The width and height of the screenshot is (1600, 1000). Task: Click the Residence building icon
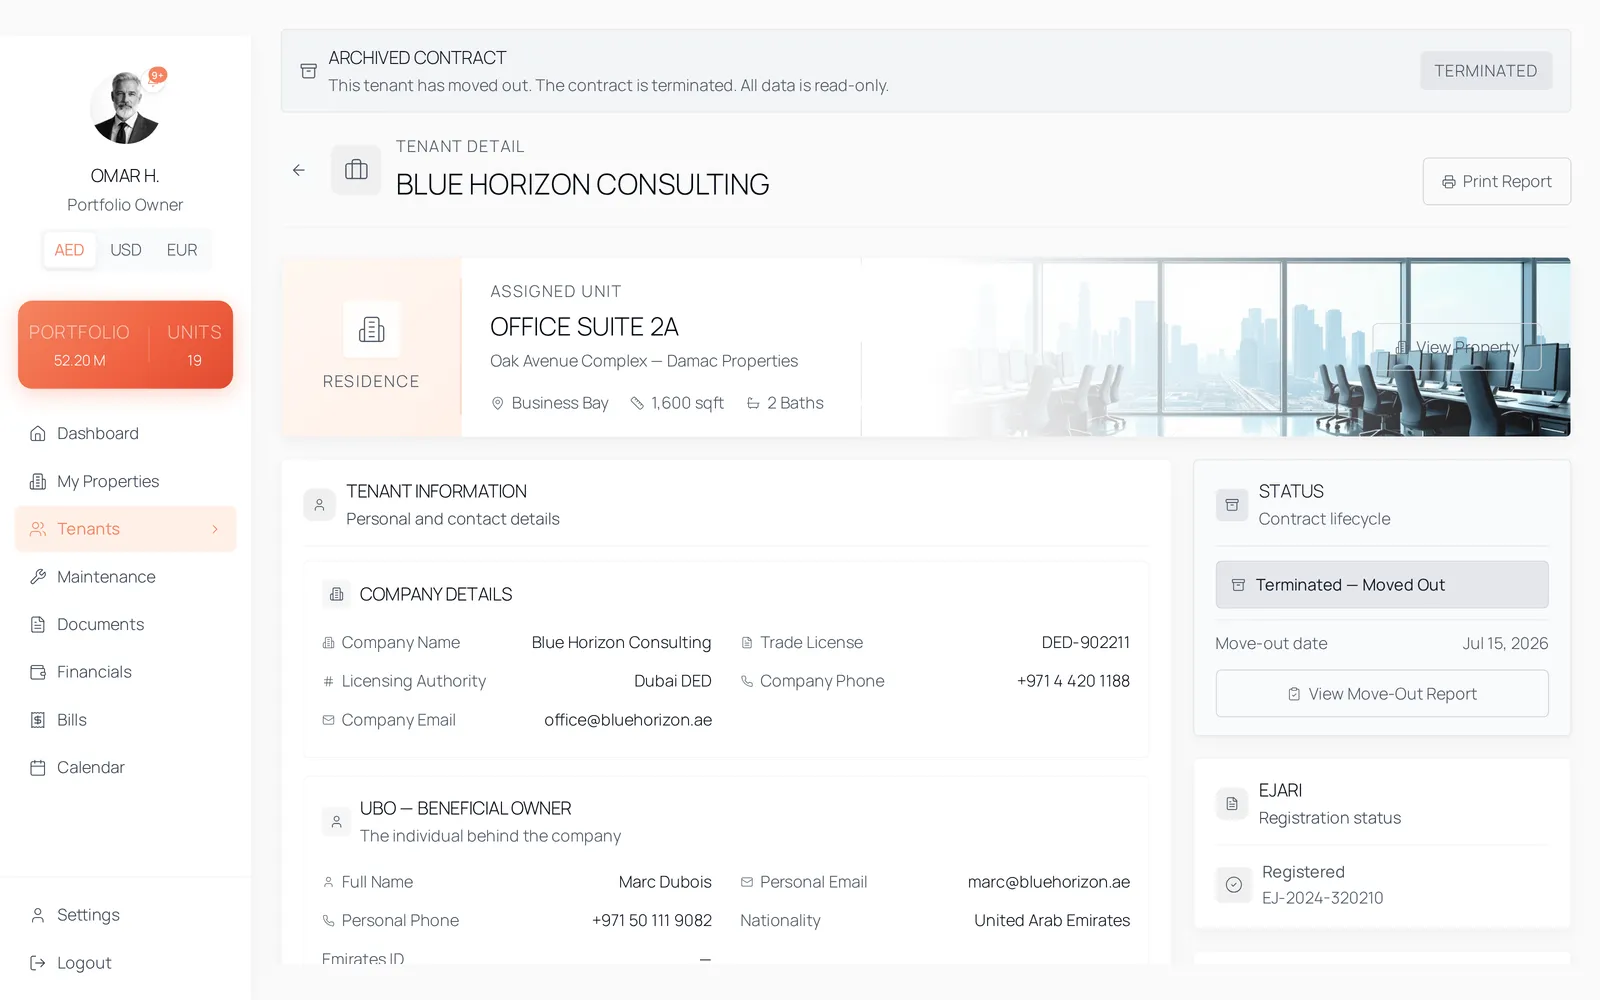(371, 329)
